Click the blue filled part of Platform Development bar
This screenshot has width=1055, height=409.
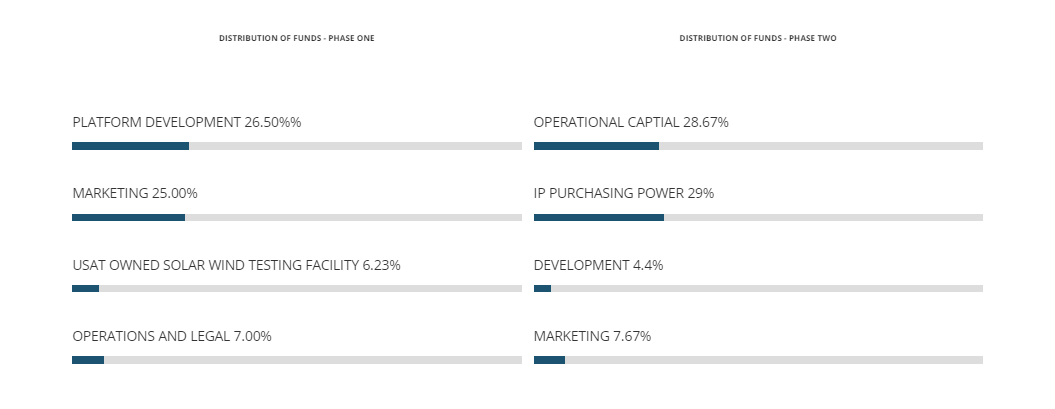[130, 146]
